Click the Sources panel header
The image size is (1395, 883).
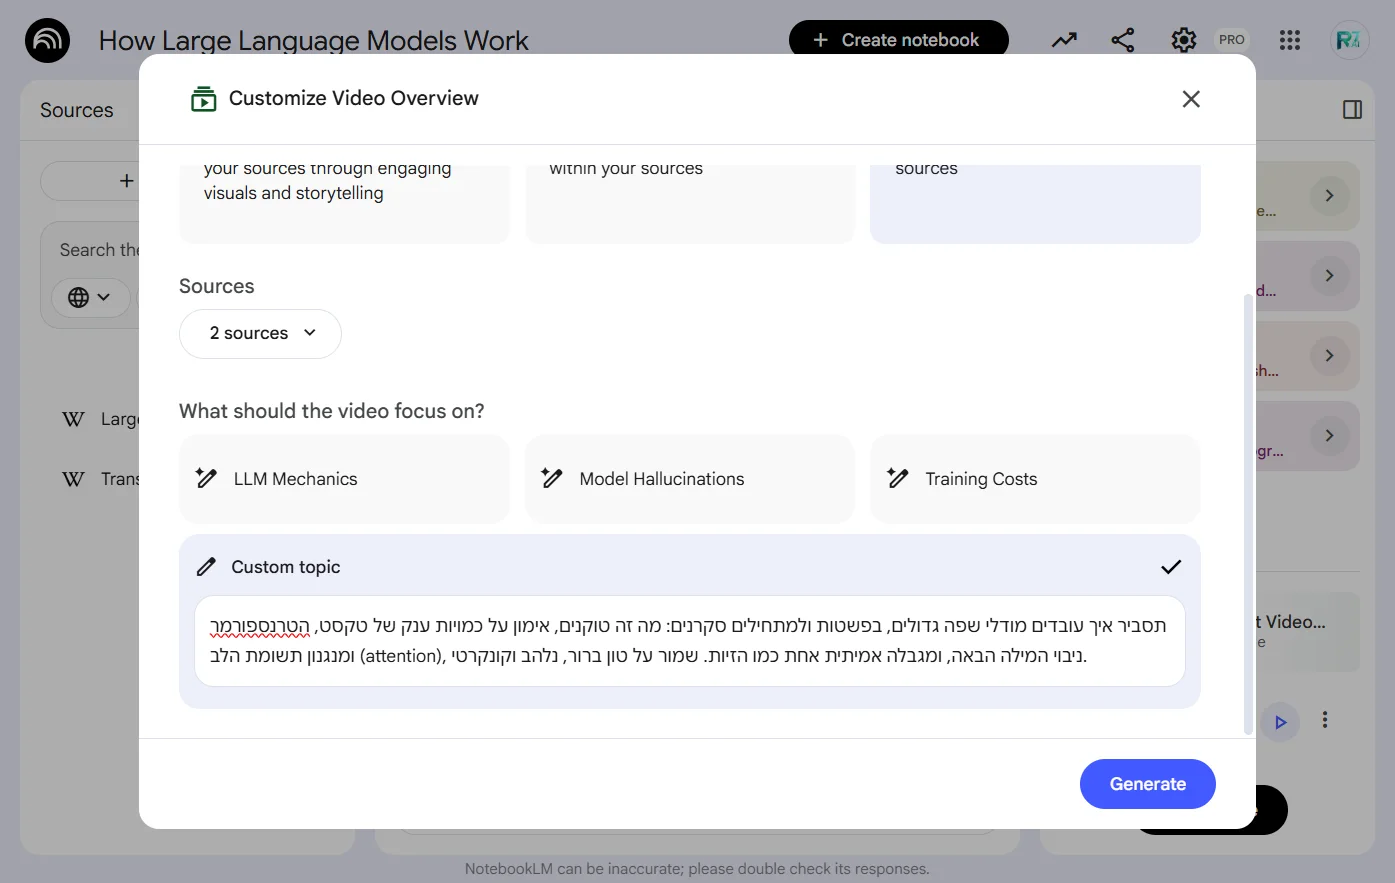(77, 110)
